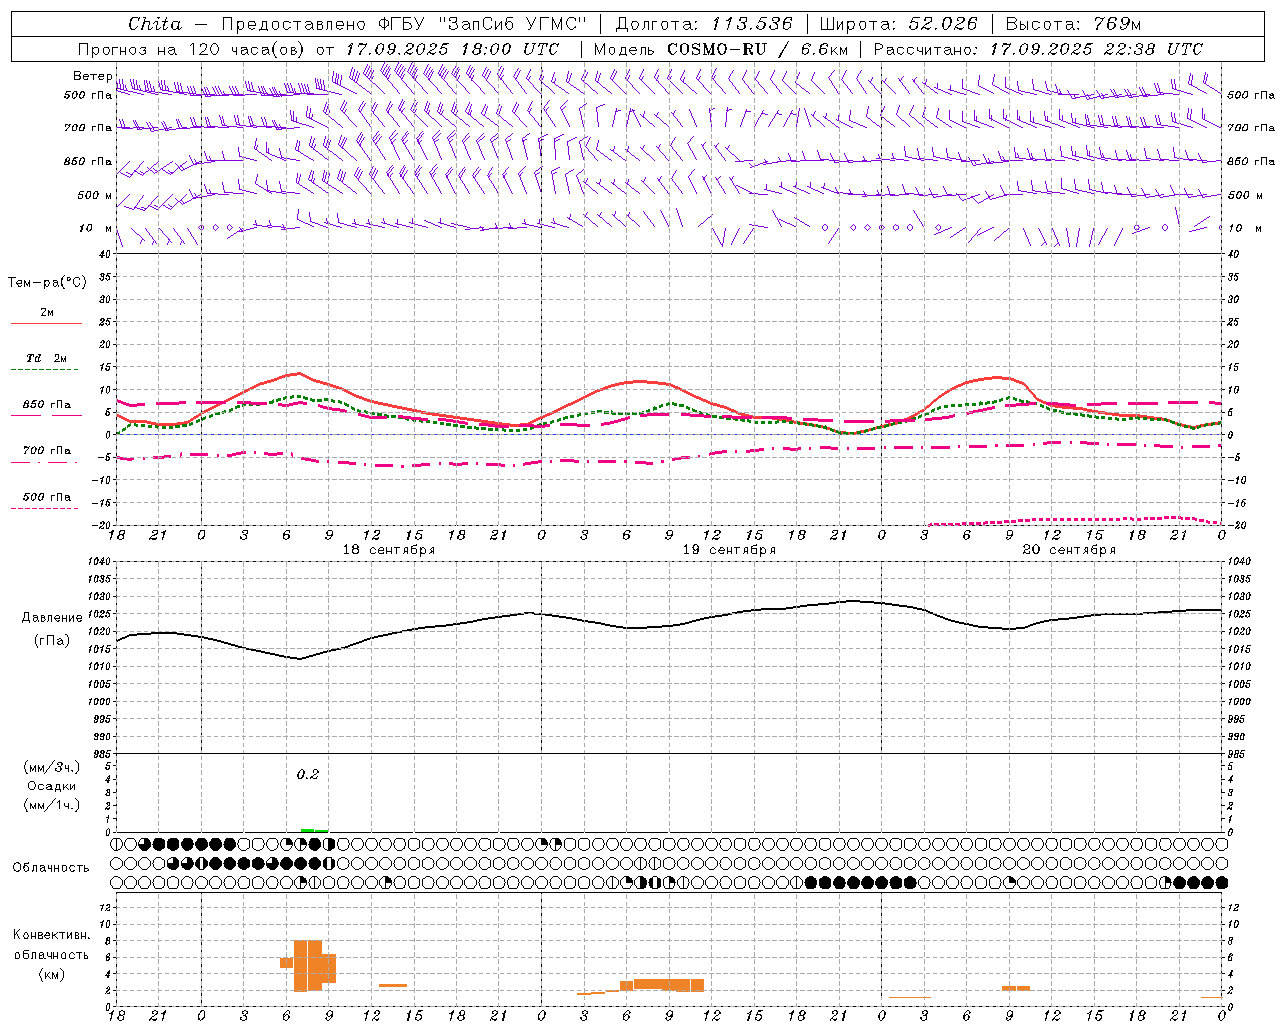Click "Модель COSMO-RU / 6.6км" text

tap(721, 49)
